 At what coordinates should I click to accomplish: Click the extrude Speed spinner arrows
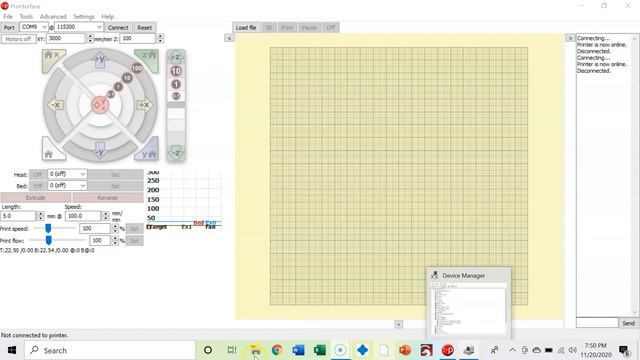click(105, 216)
